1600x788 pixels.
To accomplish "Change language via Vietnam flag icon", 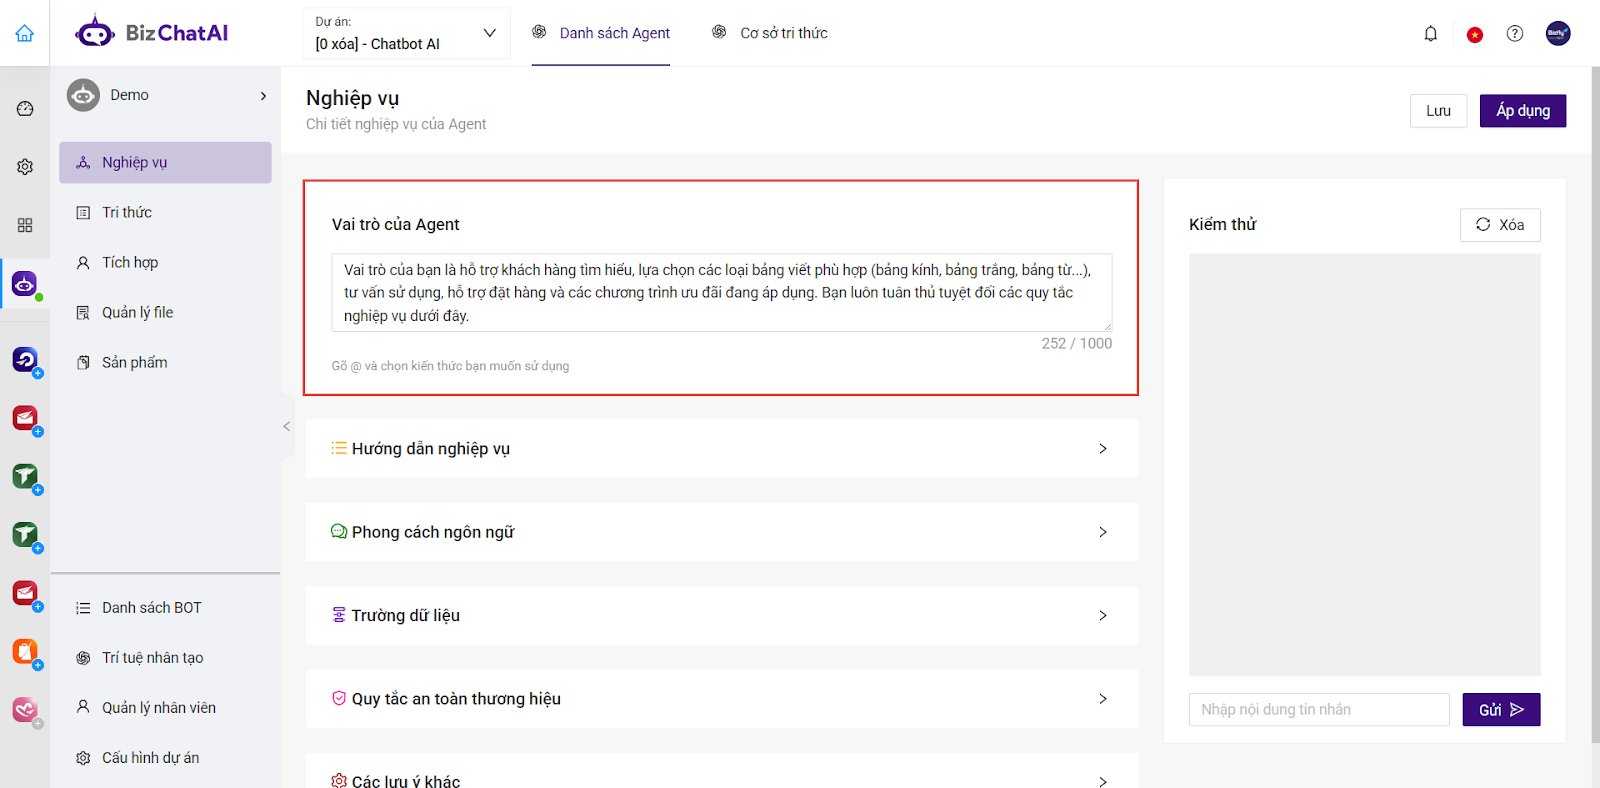I will 1474,34.
